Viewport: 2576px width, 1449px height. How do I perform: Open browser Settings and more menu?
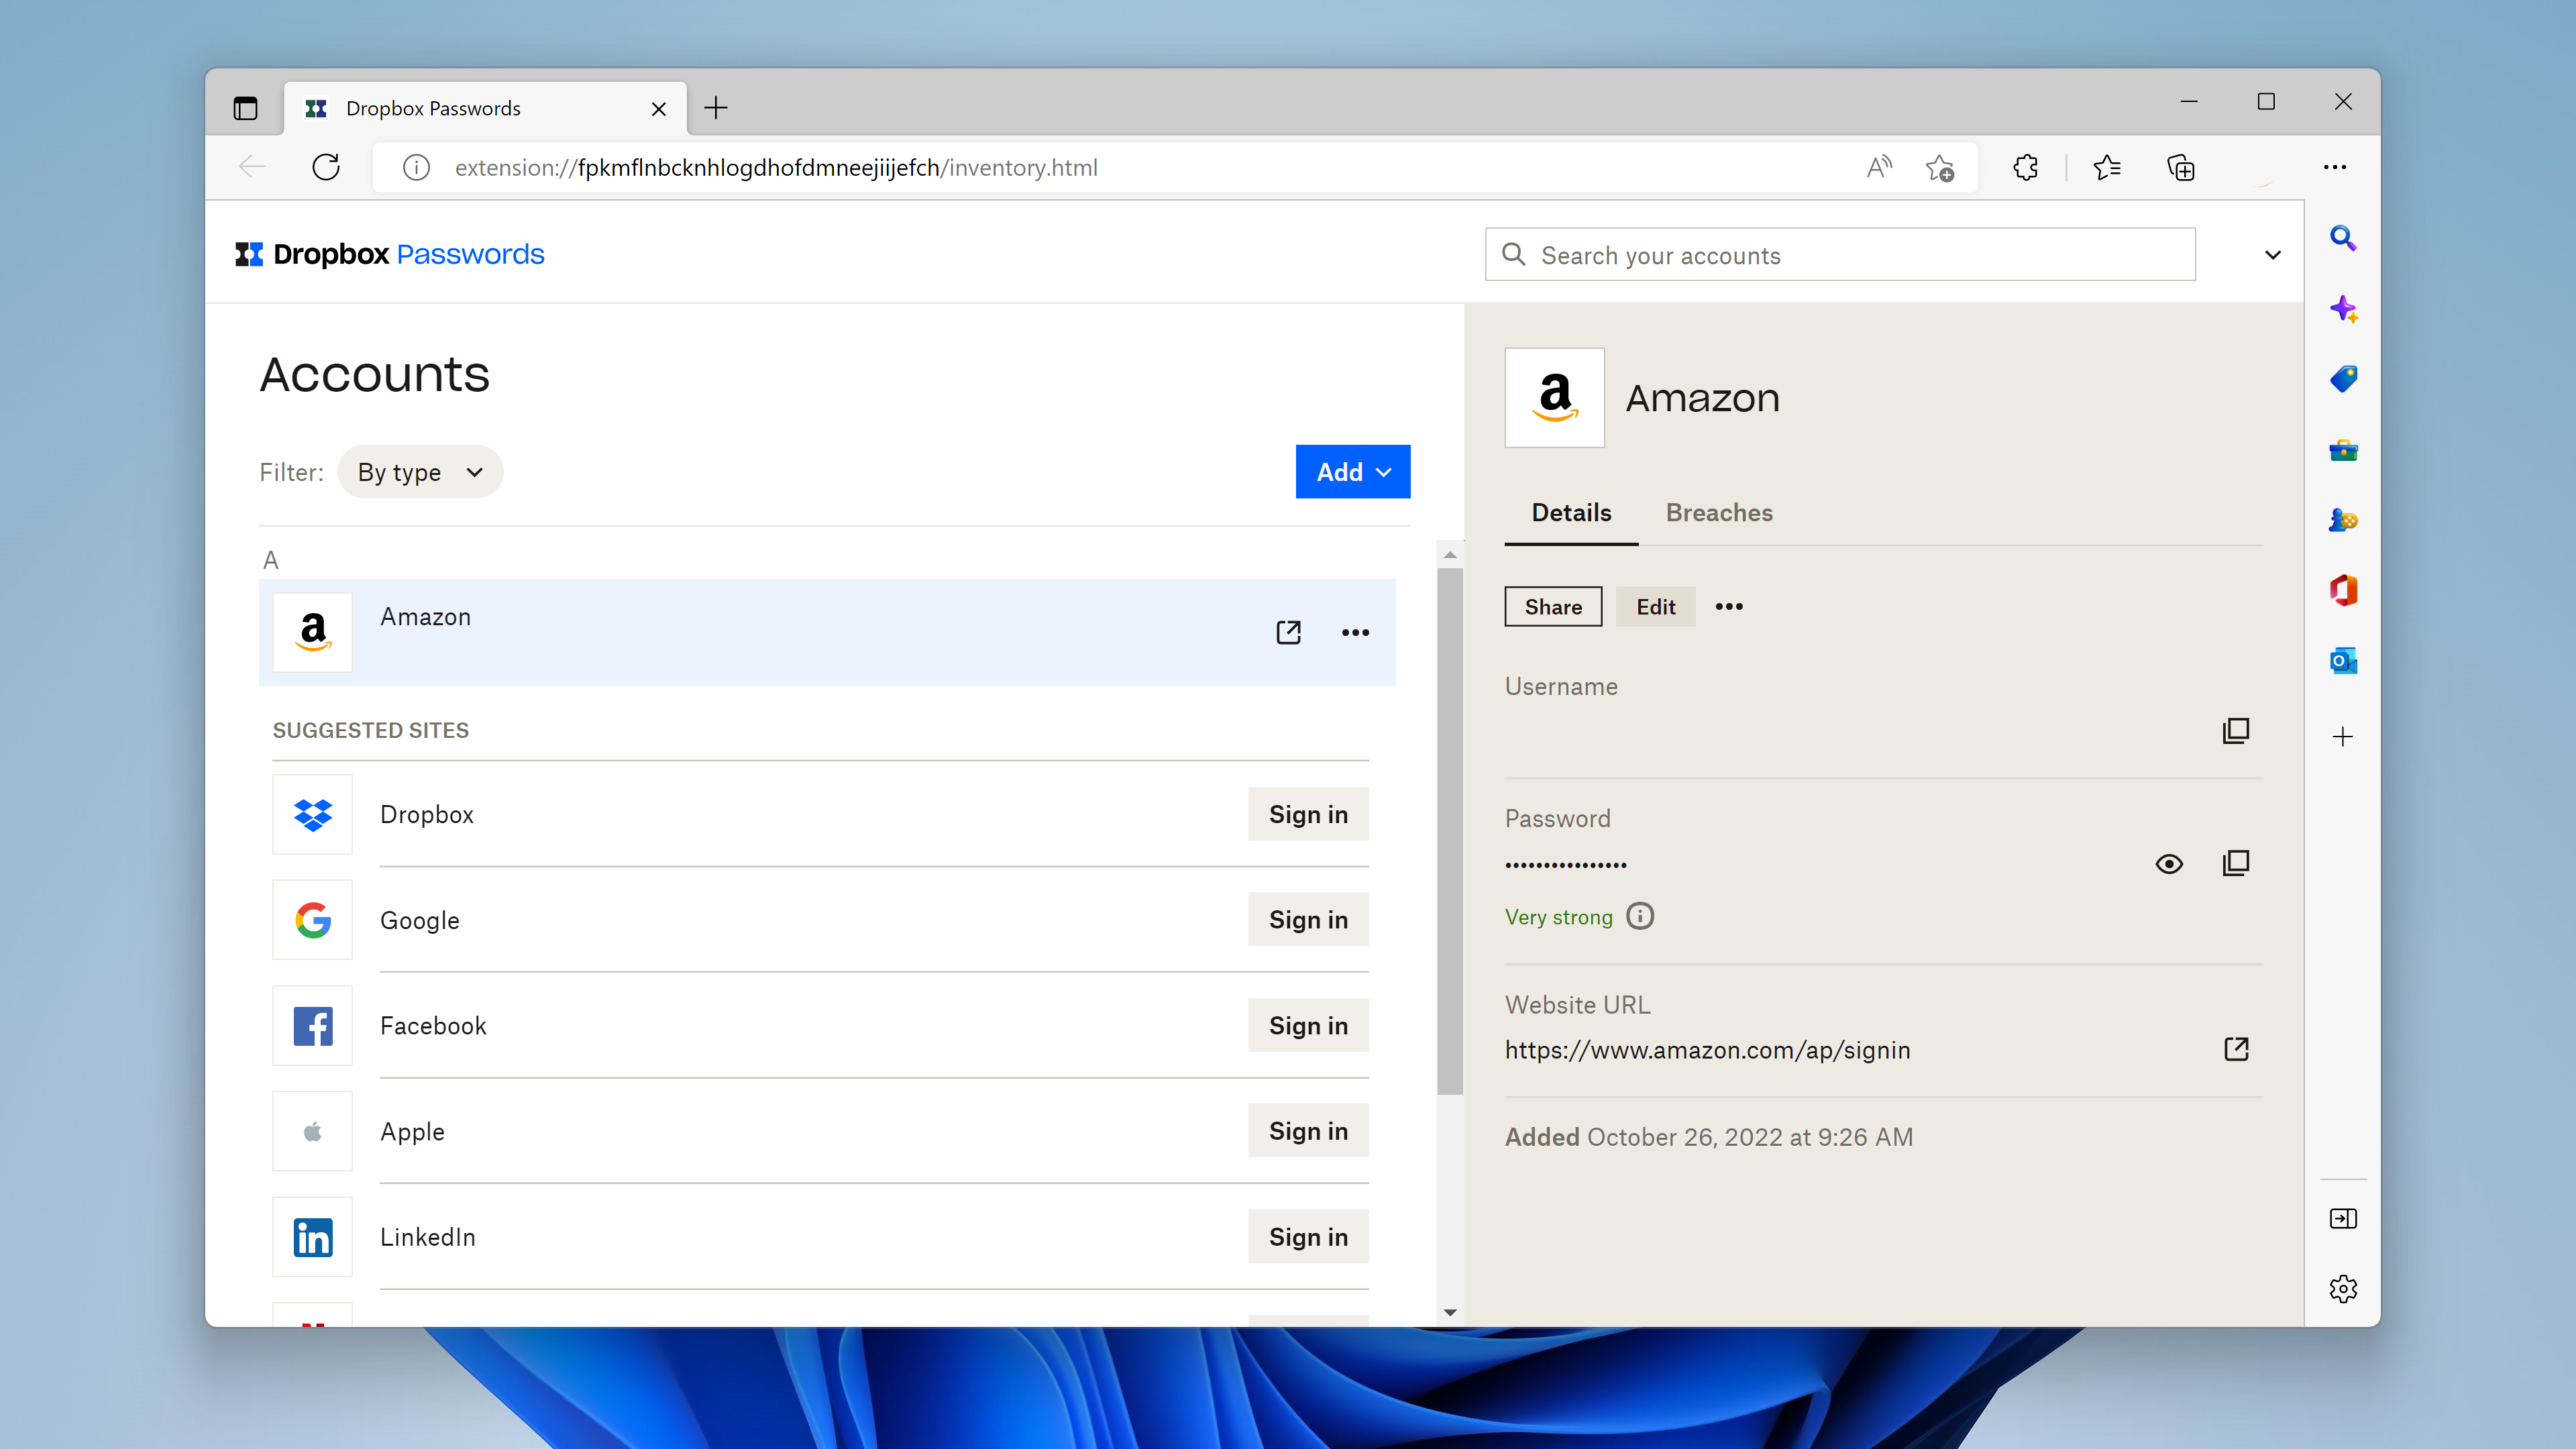[x=2334, y=167]
